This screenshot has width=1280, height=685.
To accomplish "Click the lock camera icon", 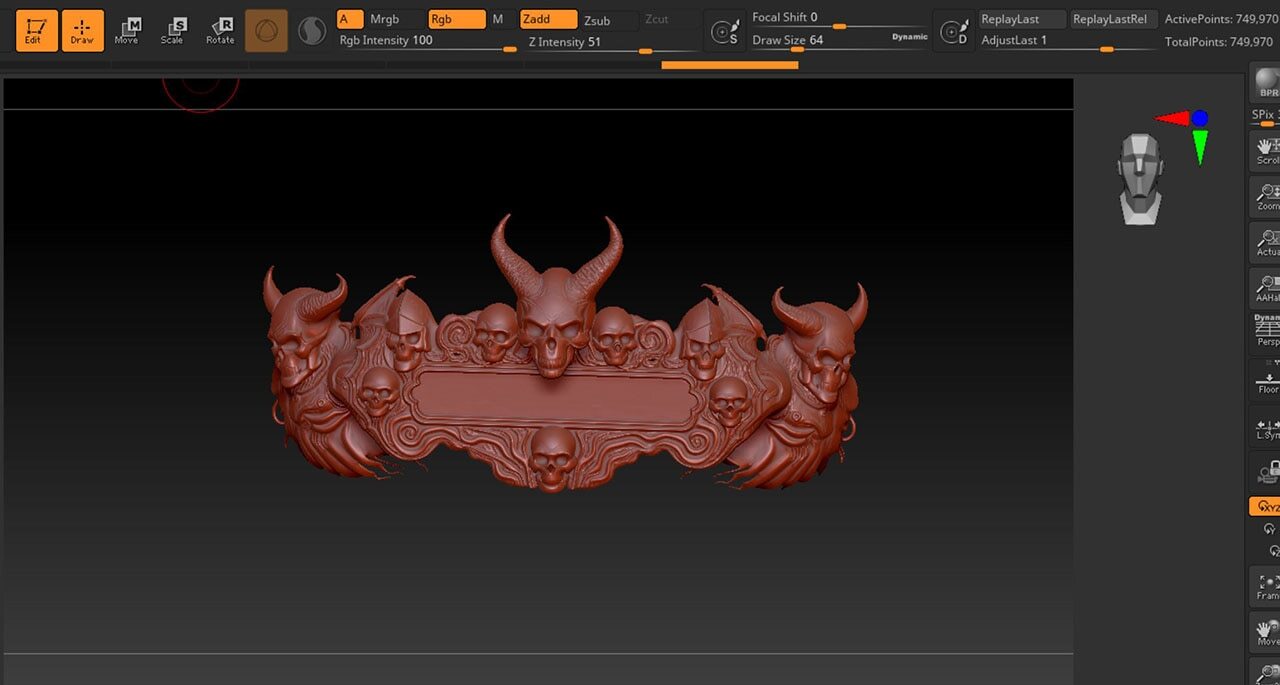I will coord(1266,470).
